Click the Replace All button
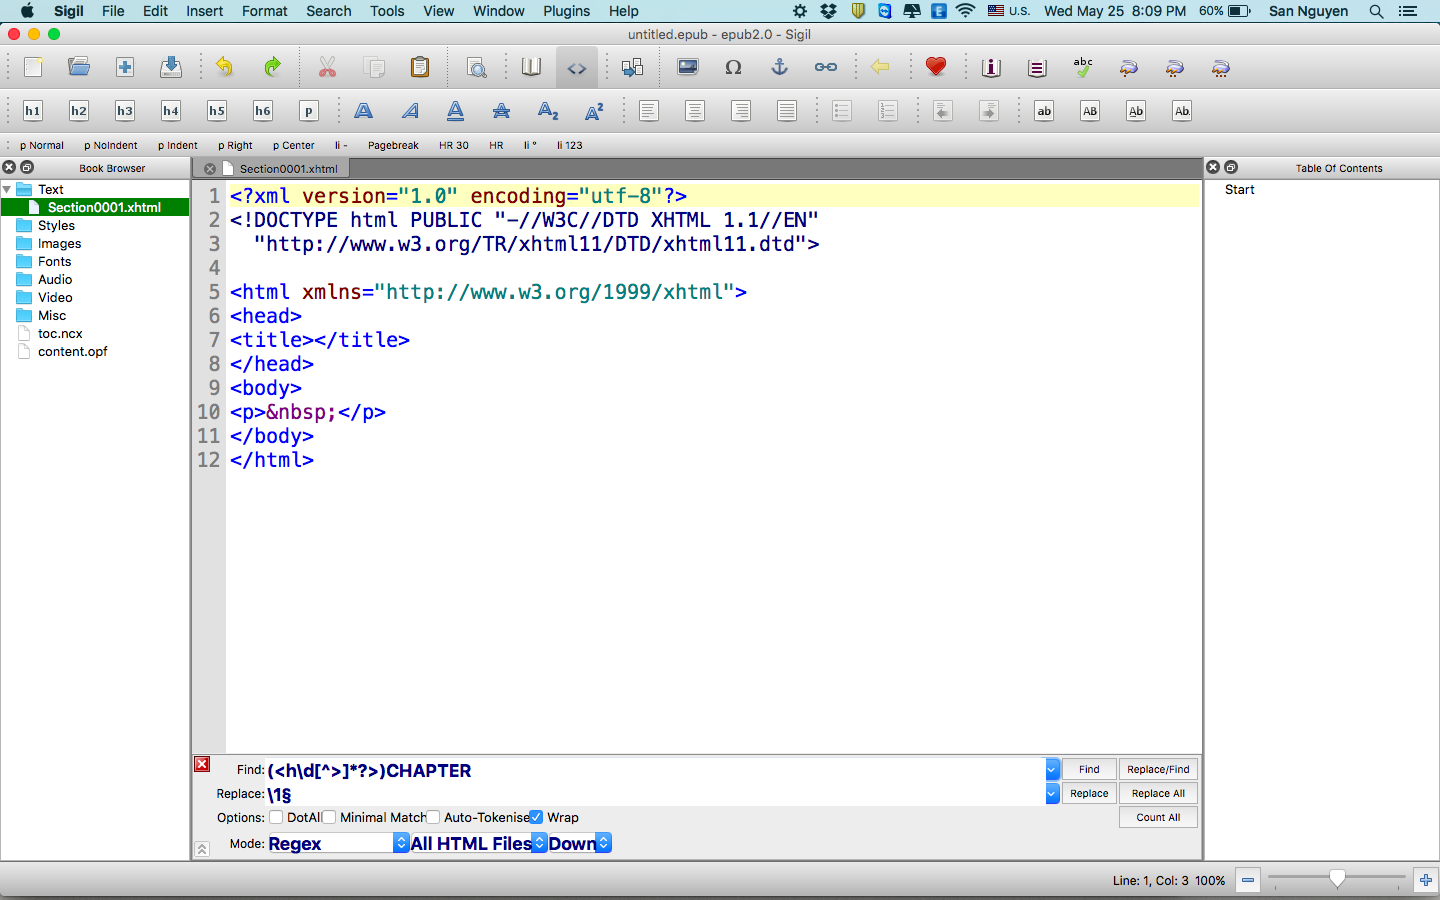The height and width of the screenshot is (900, 1440). [x=1158, y=793]
